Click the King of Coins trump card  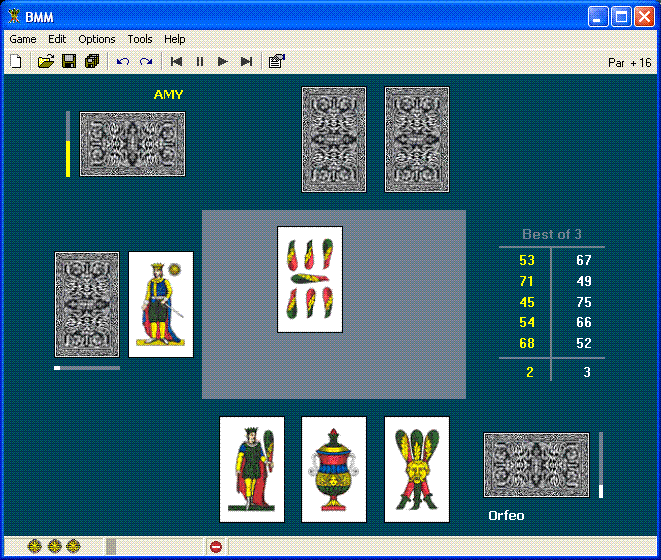pos(161,304)
